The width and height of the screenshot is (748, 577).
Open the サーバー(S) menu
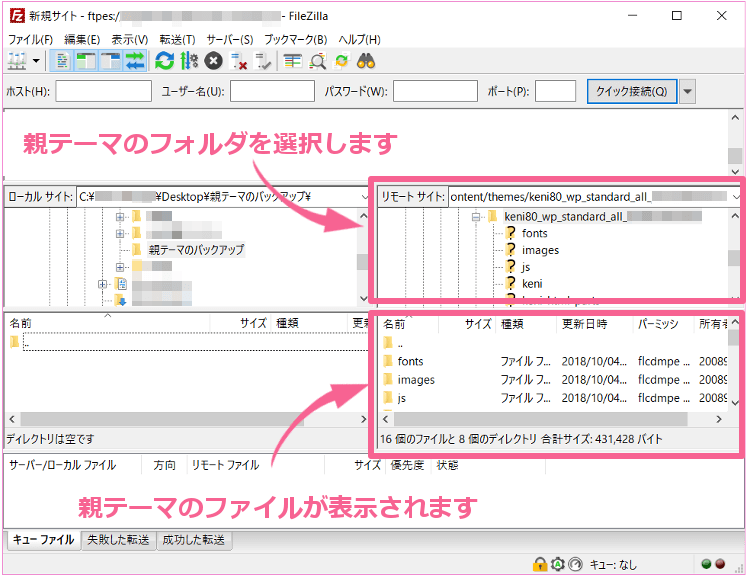pos(229,40)
